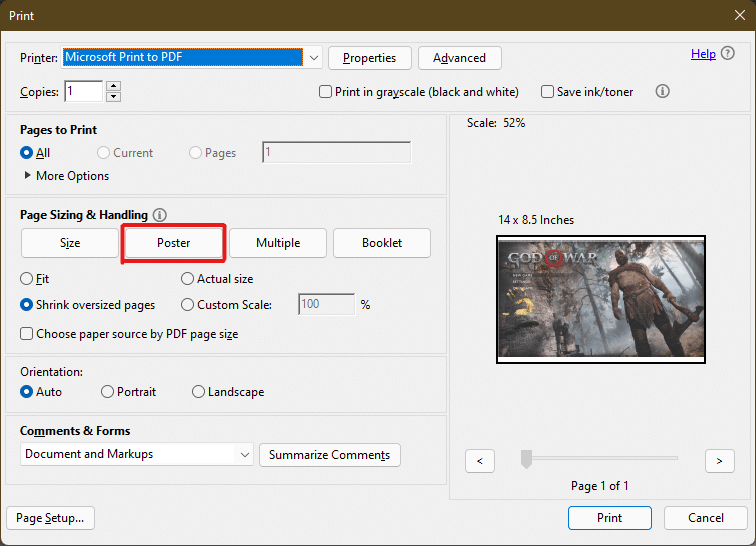The height and width of the screenshot is (546, 756).
Task: Go to next preview page
Action: (x=719, y=461)
